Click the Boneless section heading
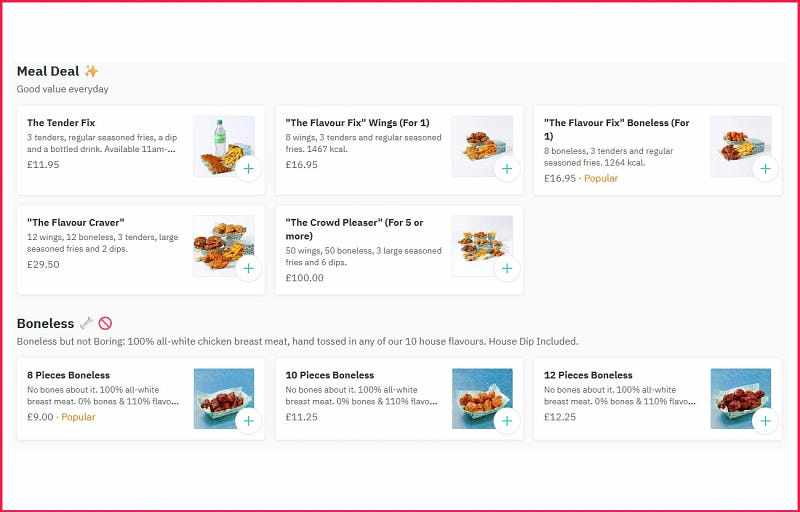This screenshot has height=512, width=800. coord(45,323)
